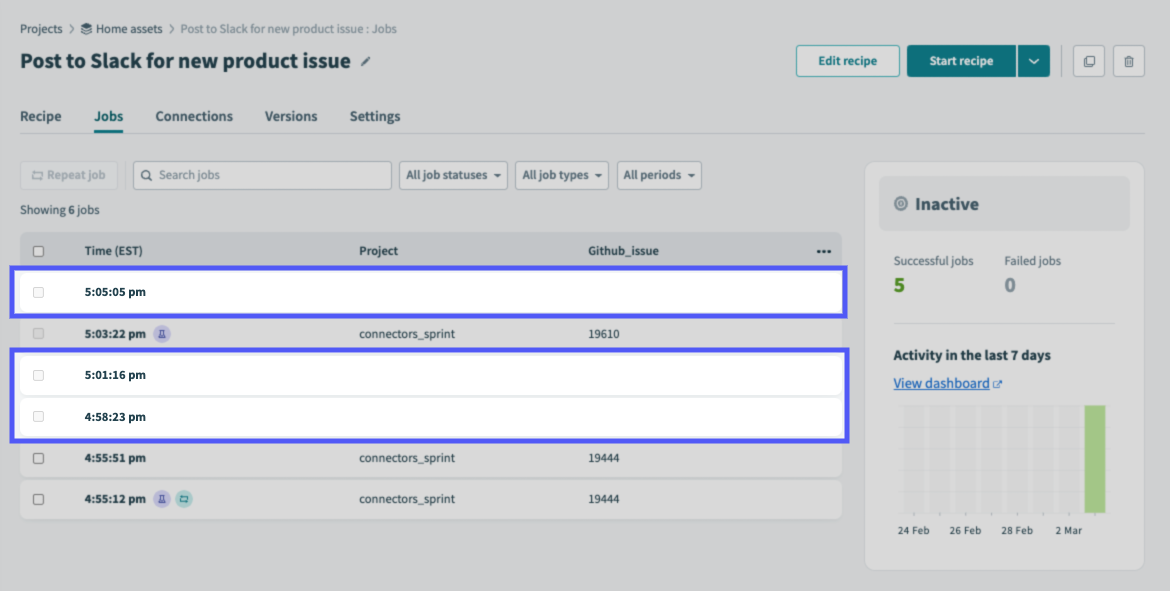Click the Inactive status indicator icon
This screenshot has height=591, width=1170.
click(x=899, y=203)
